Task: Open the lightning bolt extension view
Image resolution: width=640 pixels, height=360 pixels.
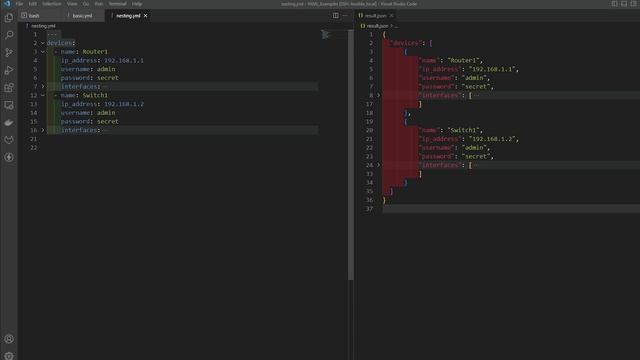Action: click(x=9, y=158)
